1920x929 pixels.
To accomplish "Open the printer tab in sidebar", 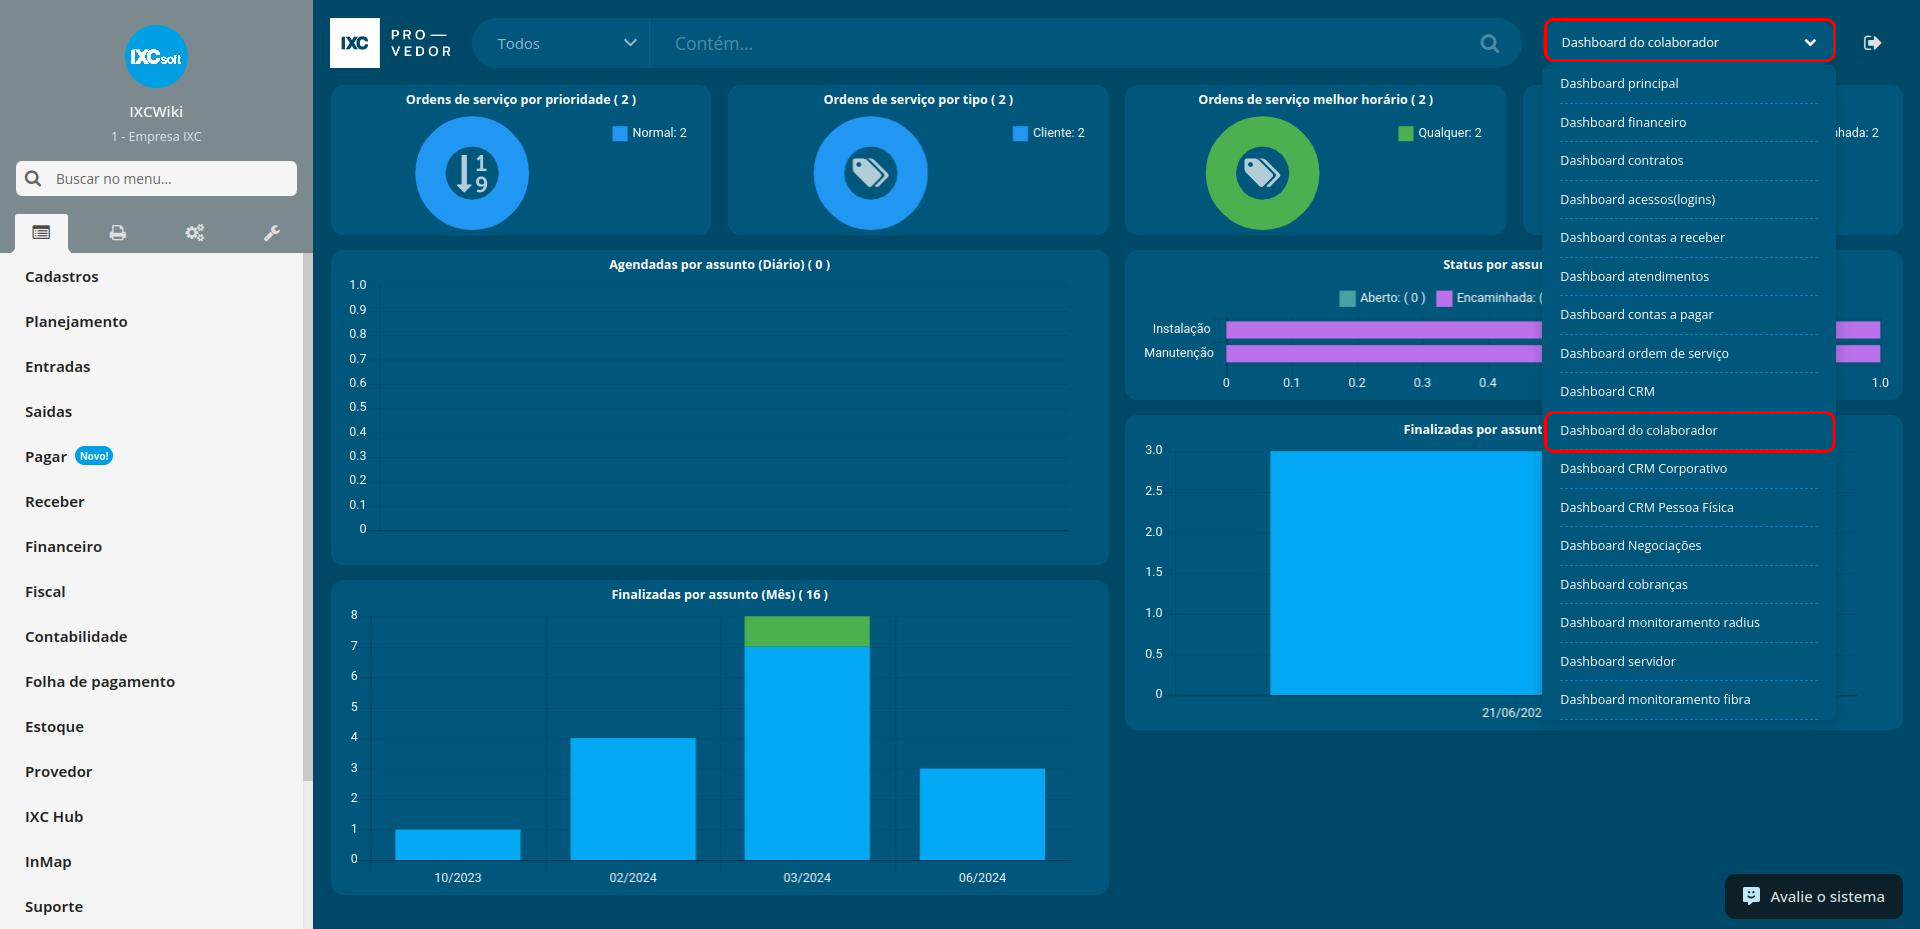I will pos(117,233).
